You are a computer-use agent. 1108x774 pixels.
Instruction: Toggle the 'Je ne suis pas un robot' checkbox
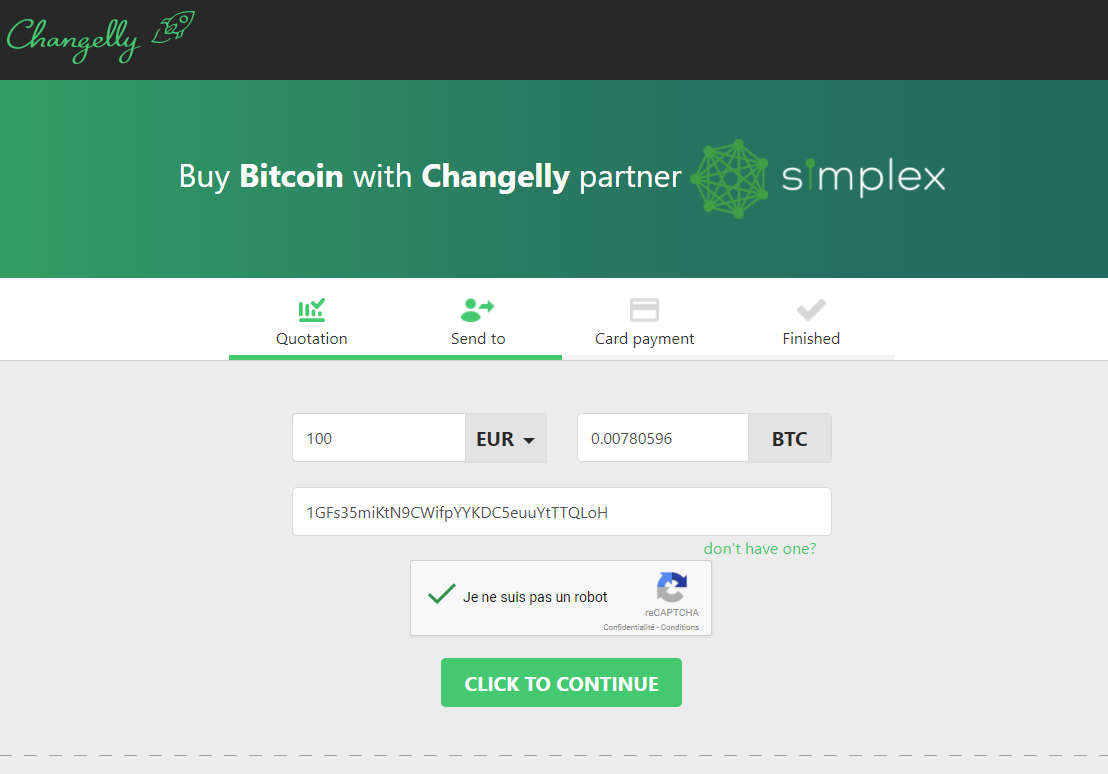[442, 594]
